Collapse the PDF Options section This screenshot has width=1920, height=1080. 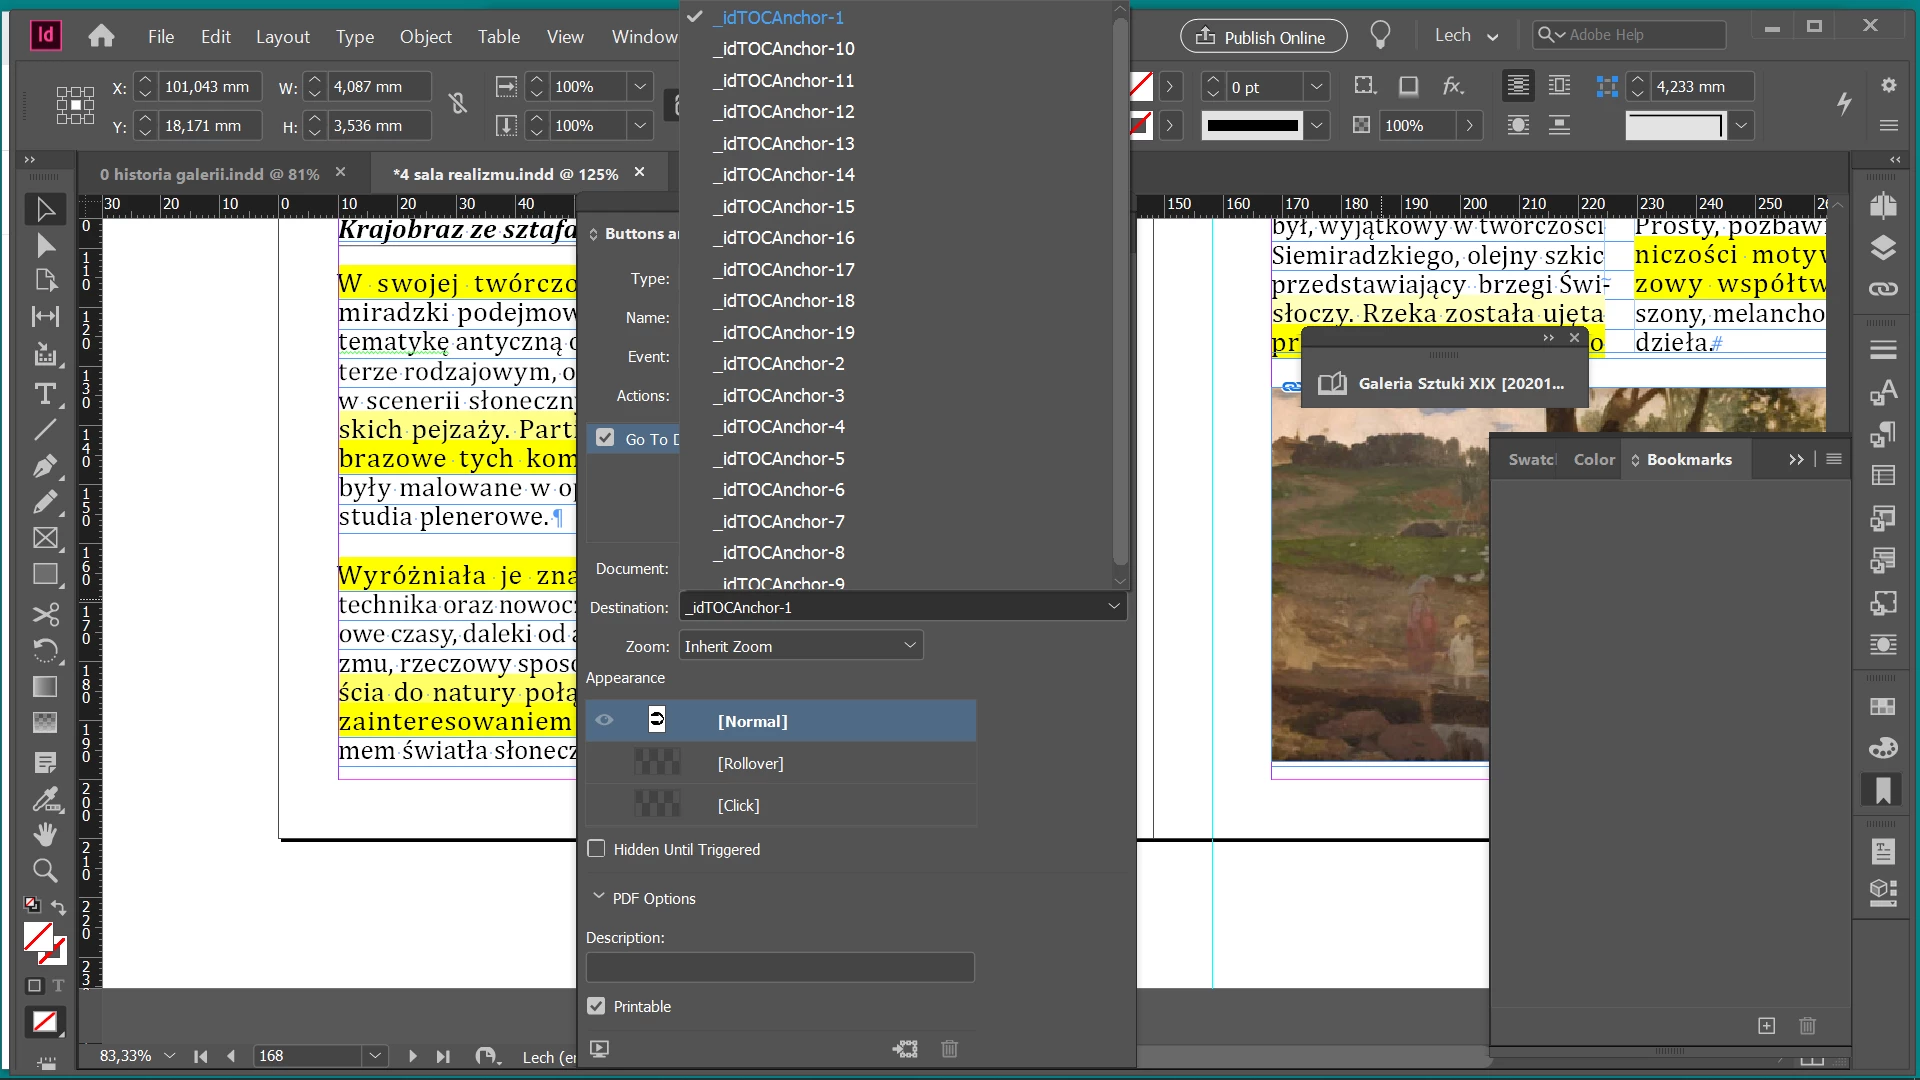[x=599, y=897]
